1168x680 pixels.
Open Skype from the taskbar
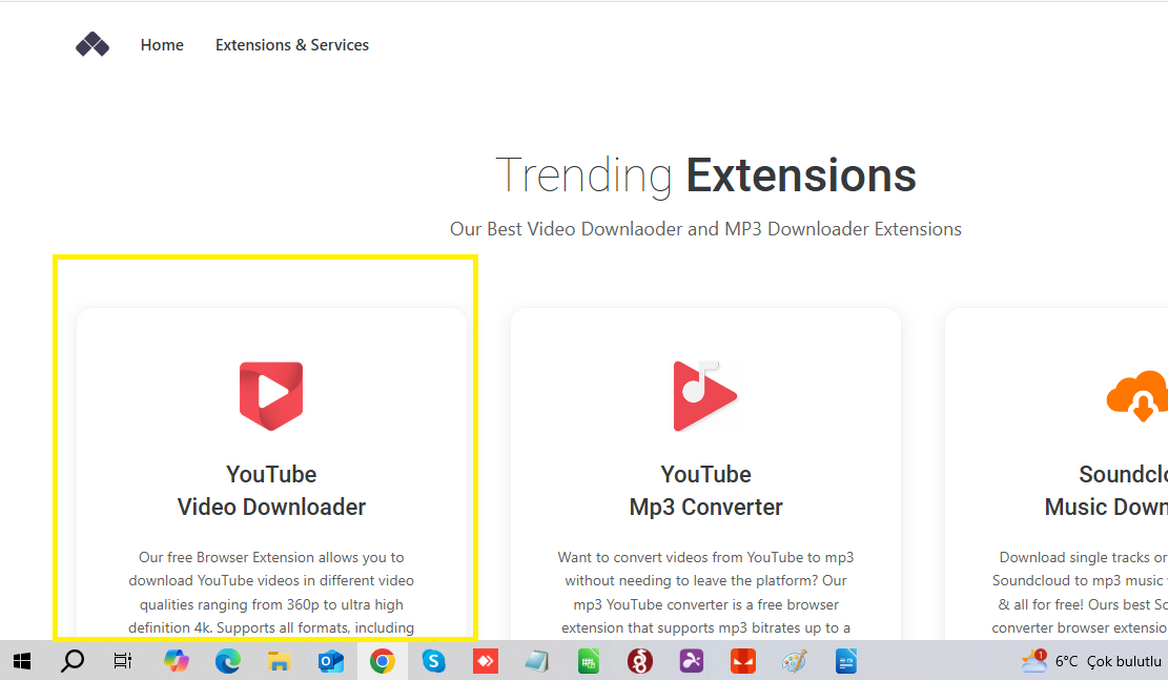(x=433, y=661)
